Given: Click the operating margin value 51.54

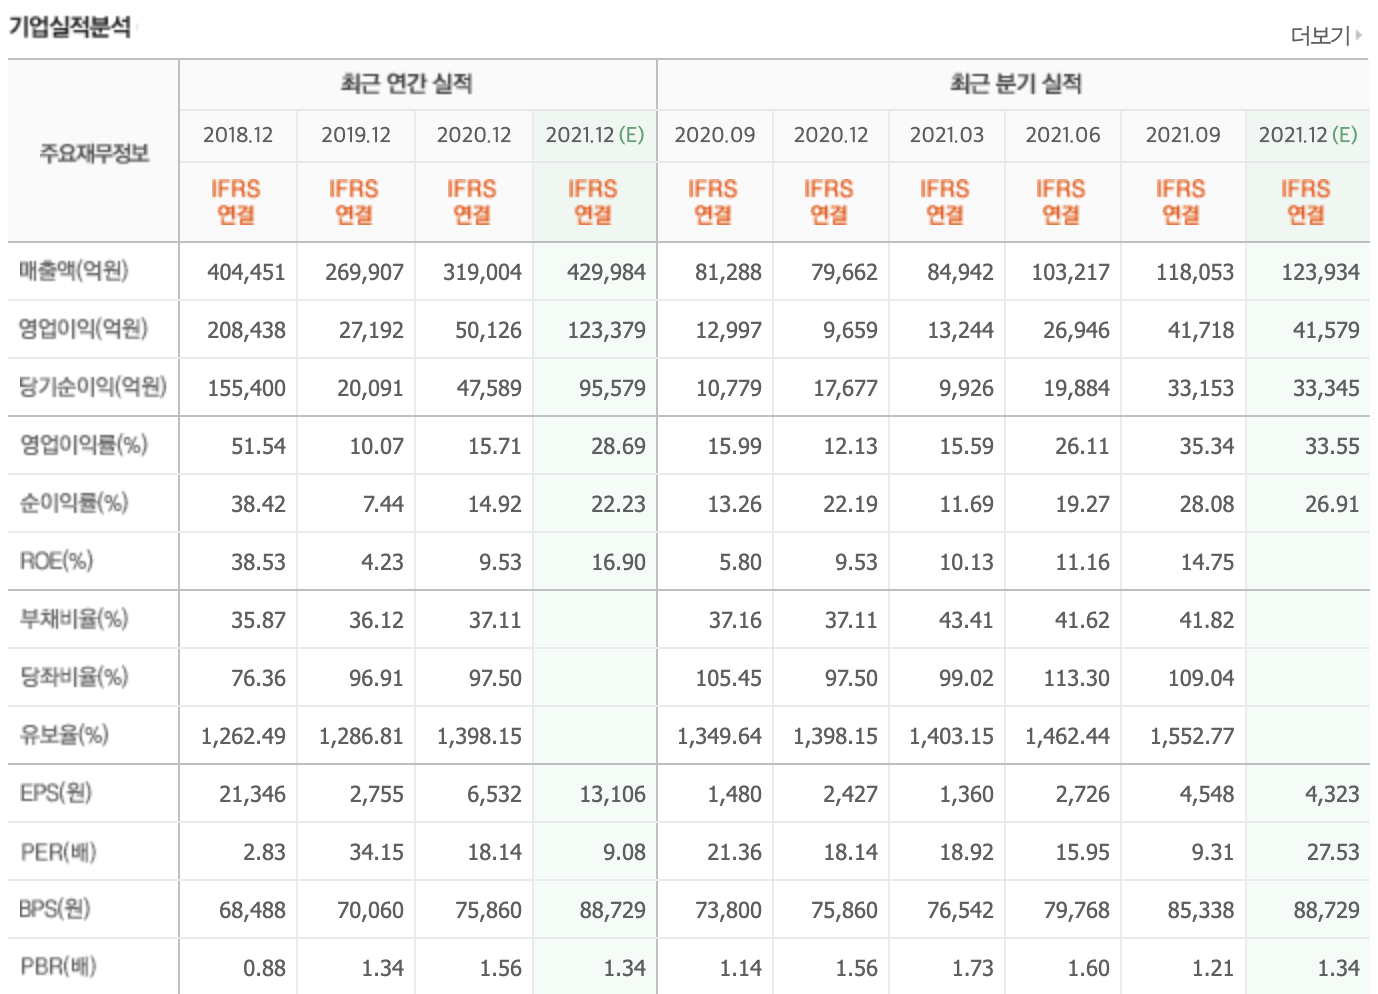Looking at the screenshot, I should (x=258, y=446).
